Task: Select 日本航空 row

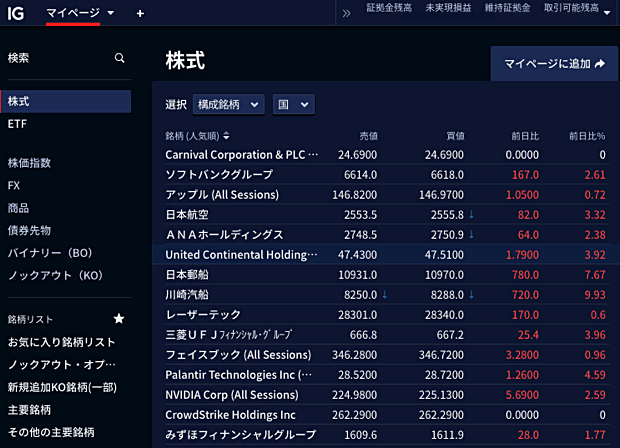Action: tap(386, 215)
